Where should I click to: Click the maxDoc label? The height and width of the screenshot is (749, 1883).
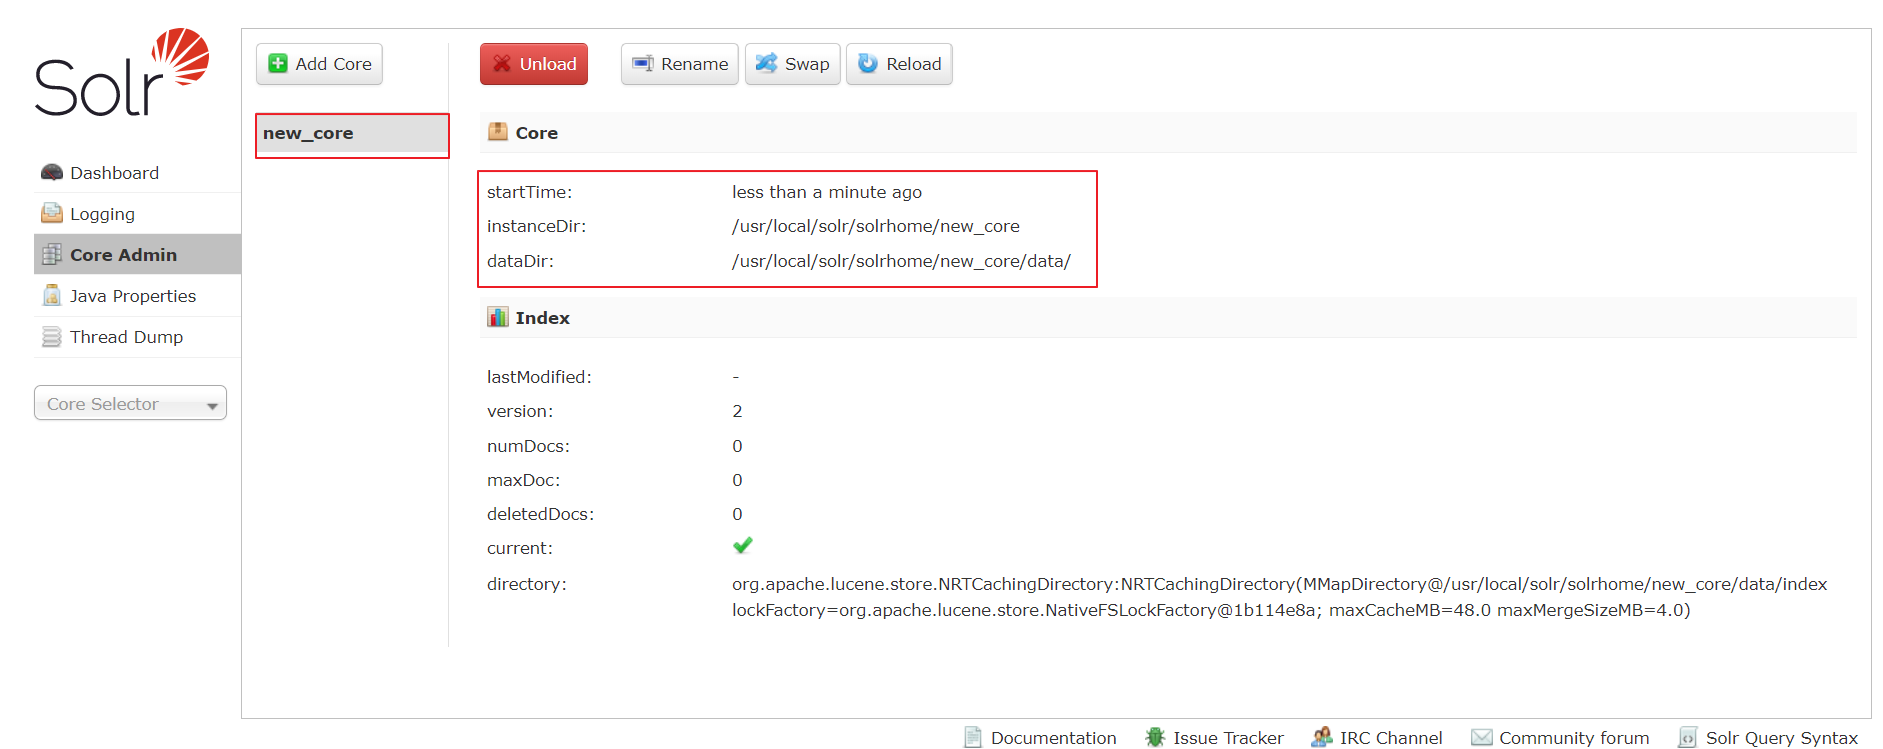coord(523,480)
